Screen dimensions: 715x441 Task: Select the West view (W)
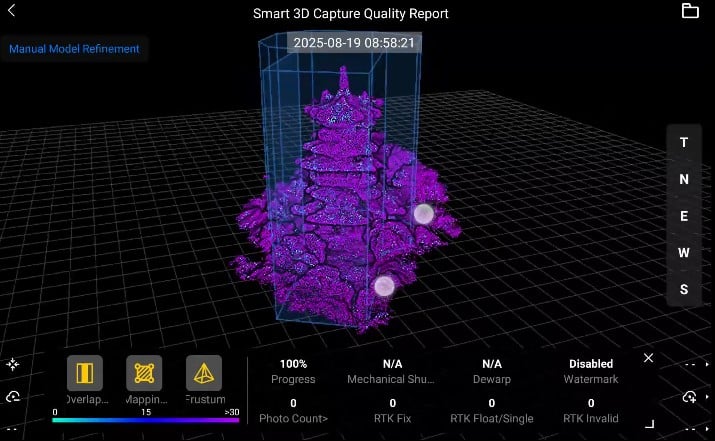[684, 253]
